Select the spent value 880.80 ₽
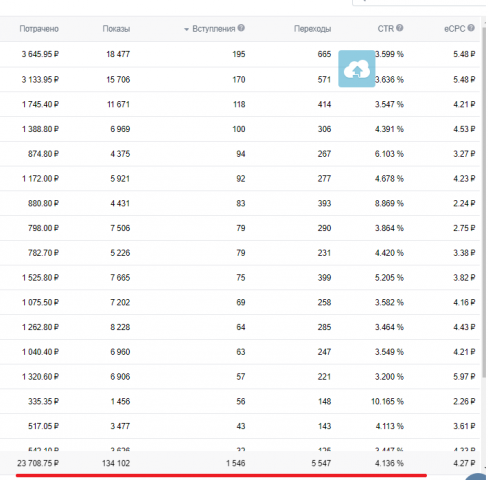The width and height of the screenshot is (488, 480). (x=43, y=203)
